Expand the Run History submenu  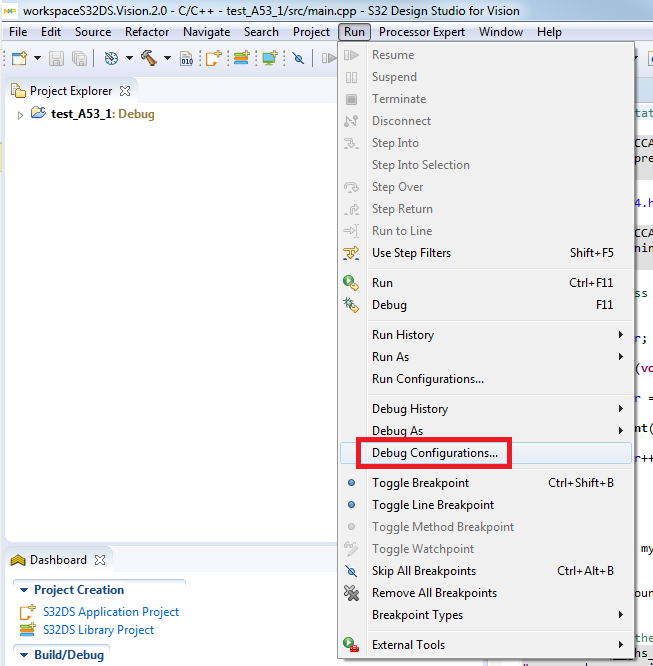485,335
